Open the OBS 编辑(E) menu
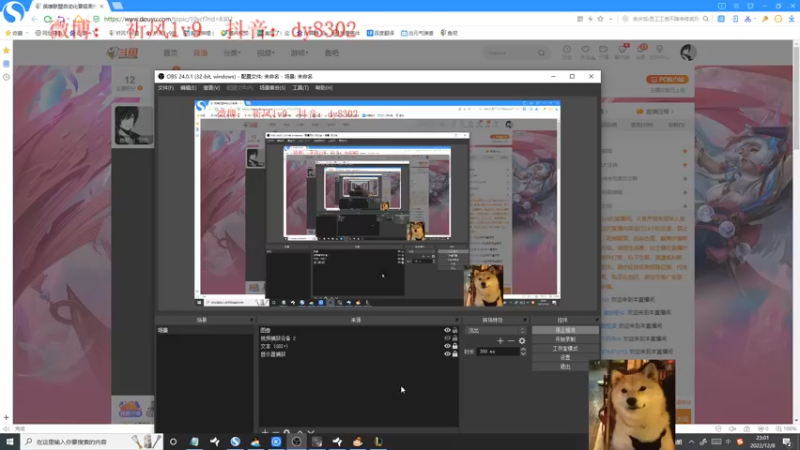 point(188,88)
